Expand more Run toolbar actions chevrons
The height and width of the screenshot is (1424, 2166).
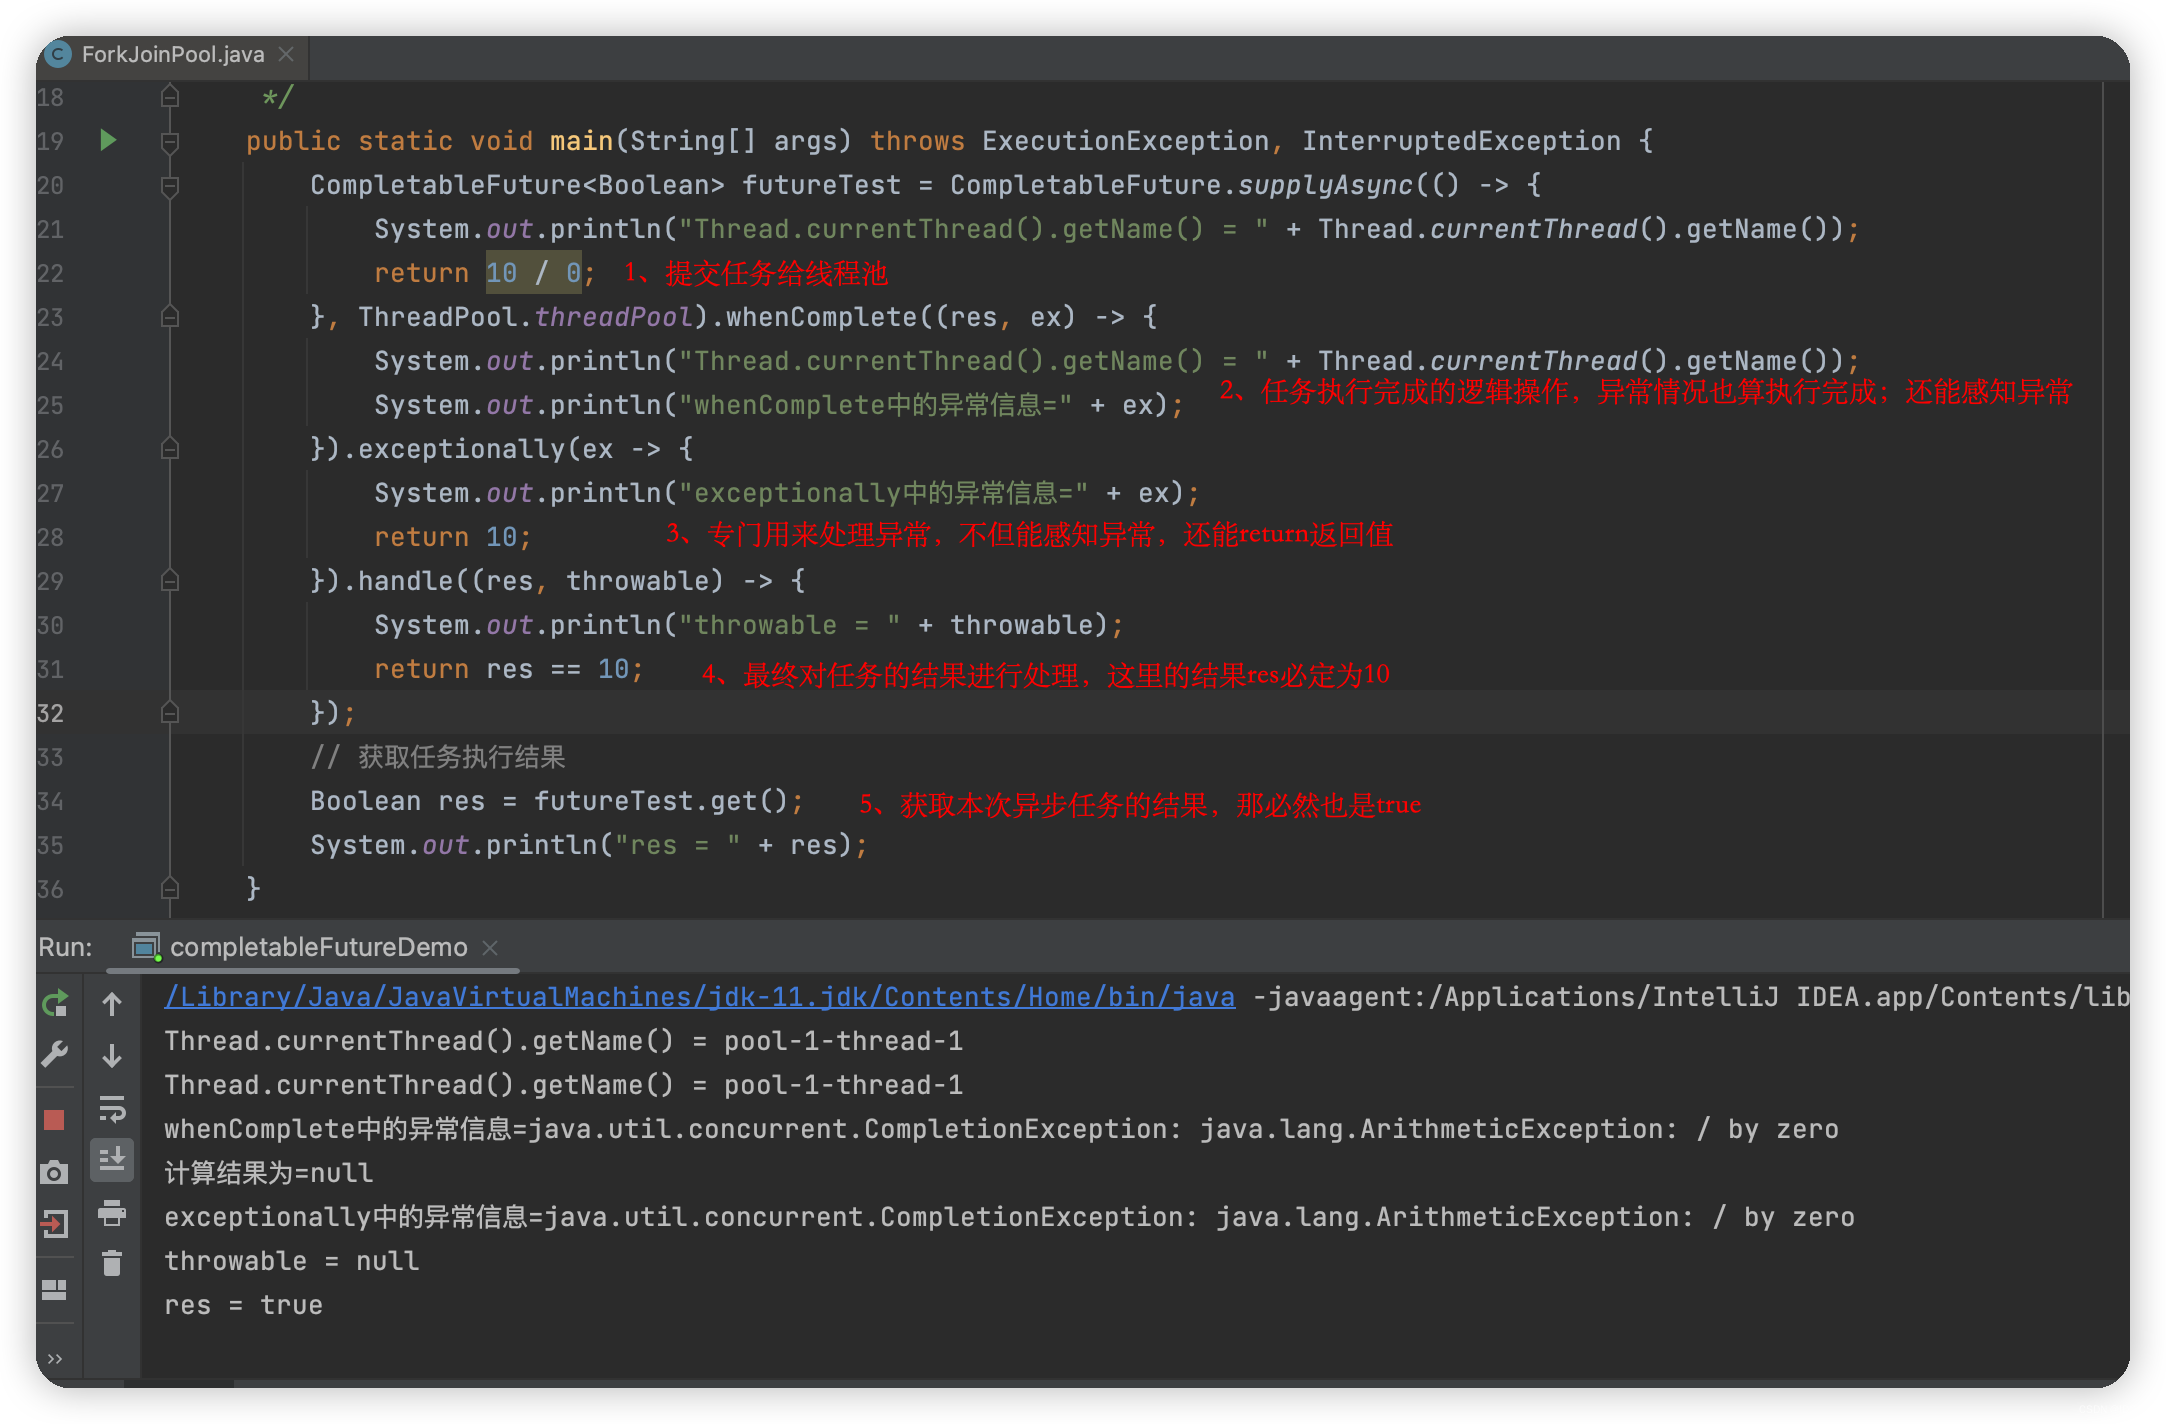pos(55,1357)
